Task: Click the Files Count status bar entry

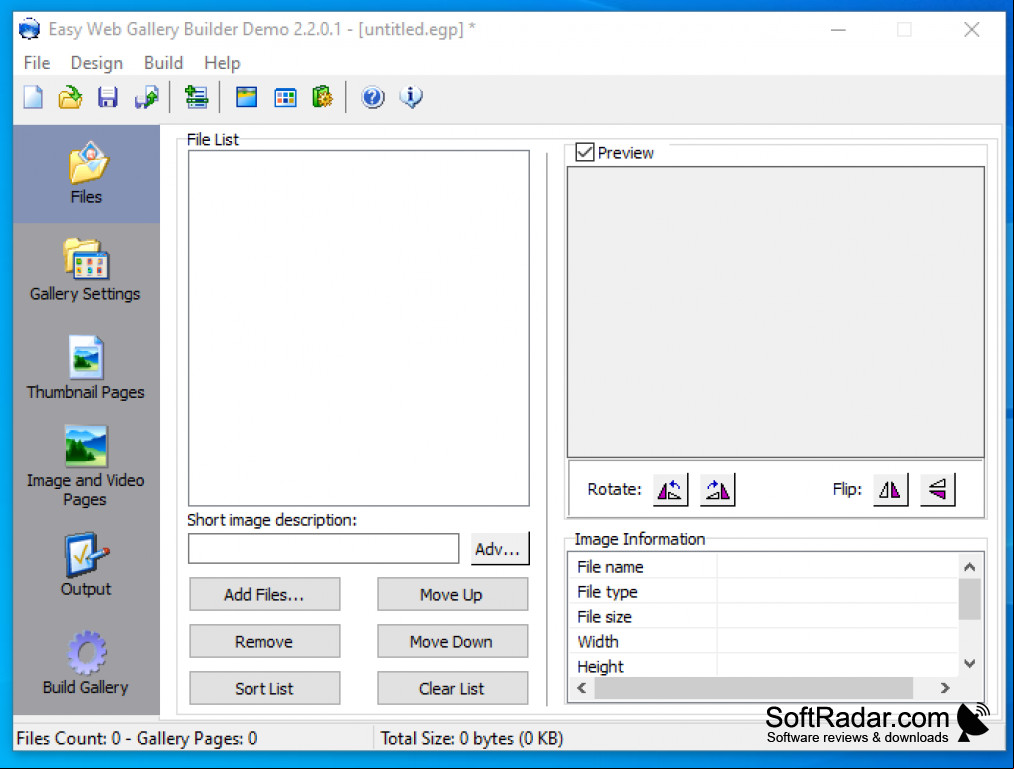Action: click(x=137, y=739)
